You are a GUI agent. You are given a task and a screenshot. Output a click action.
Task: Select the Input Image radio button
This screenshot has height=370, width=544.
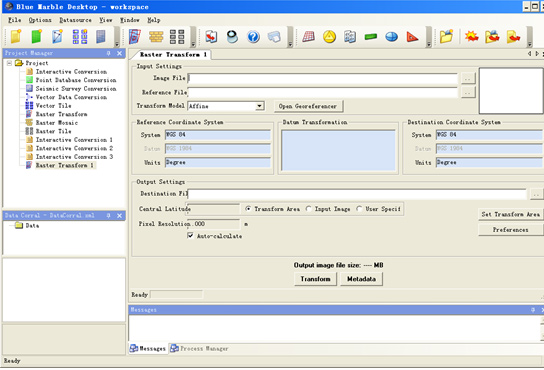[308, 209]
